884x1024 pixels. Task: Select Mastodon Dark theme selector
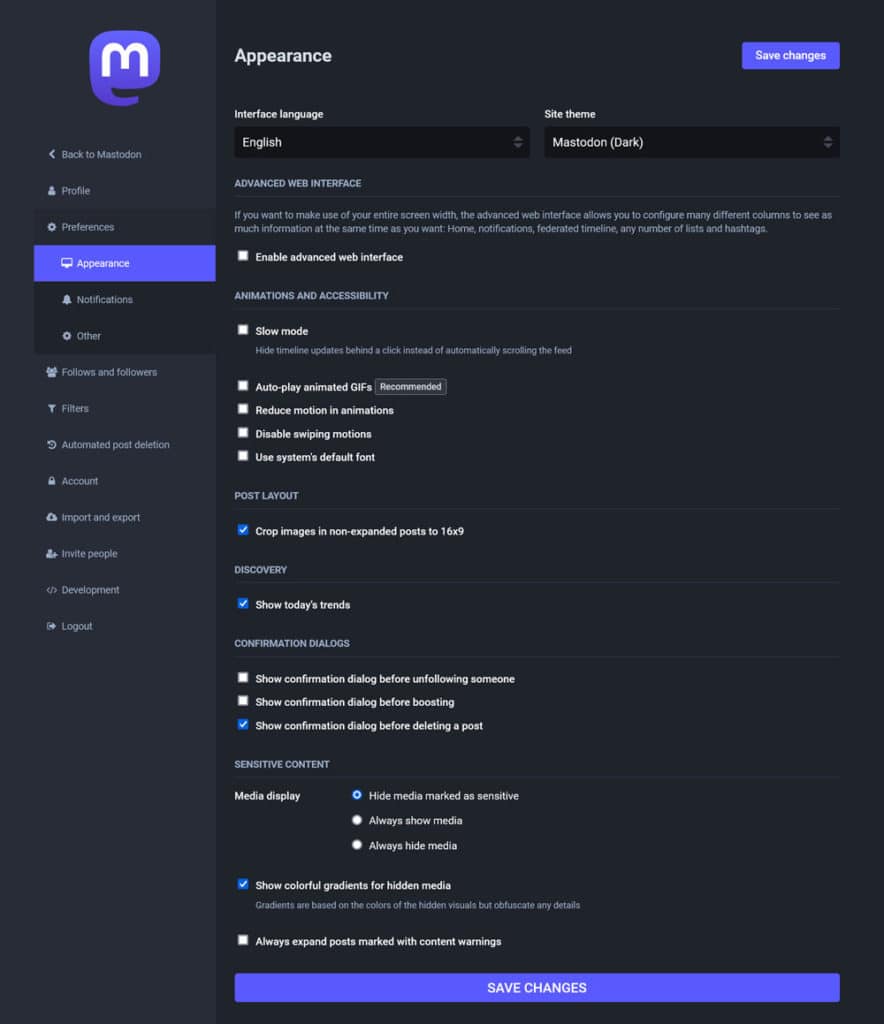(691, 142)
